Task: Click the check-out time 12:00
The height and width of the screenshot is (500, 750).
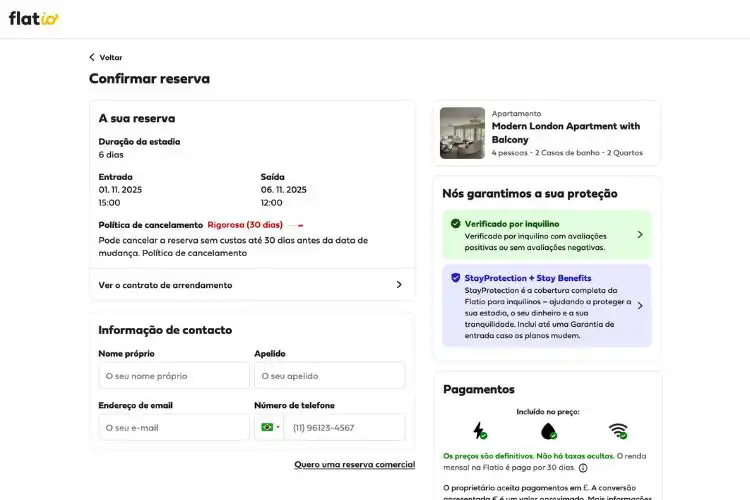Action: coord(272,202)
